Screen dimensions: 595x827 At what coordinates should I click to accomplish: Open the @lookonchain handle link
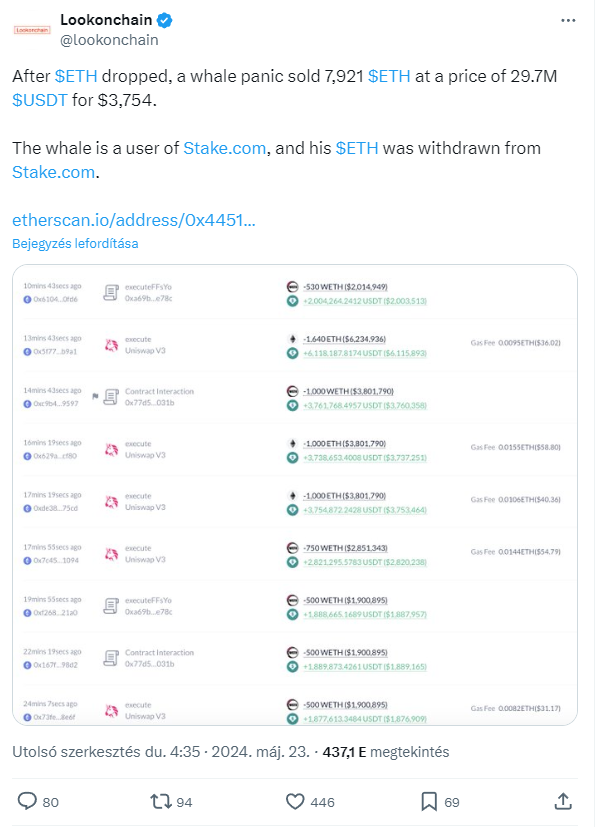point(109,40)
